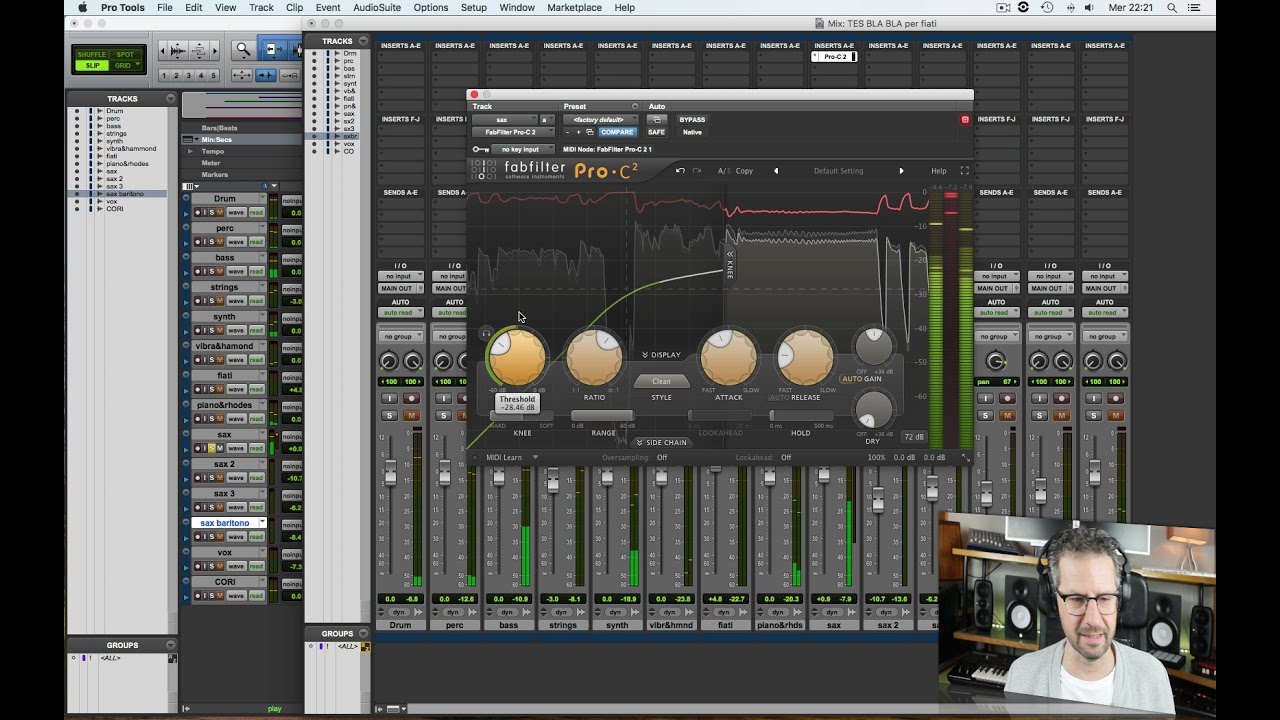Screen dimensions: 1280x720
Task: Click the KNEE slider in Pro-C 2
Action: (522, 416)
